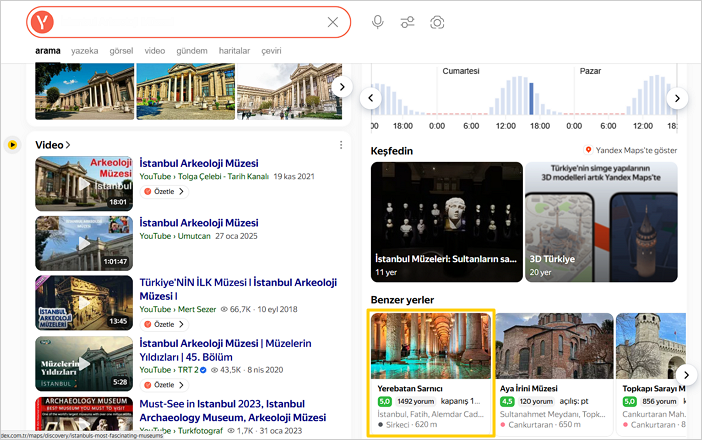Viewport: 702px width, 440px height.
Task: Open Yerebatan Sarnıcı place card image
Action: click(x=431, y=346)
